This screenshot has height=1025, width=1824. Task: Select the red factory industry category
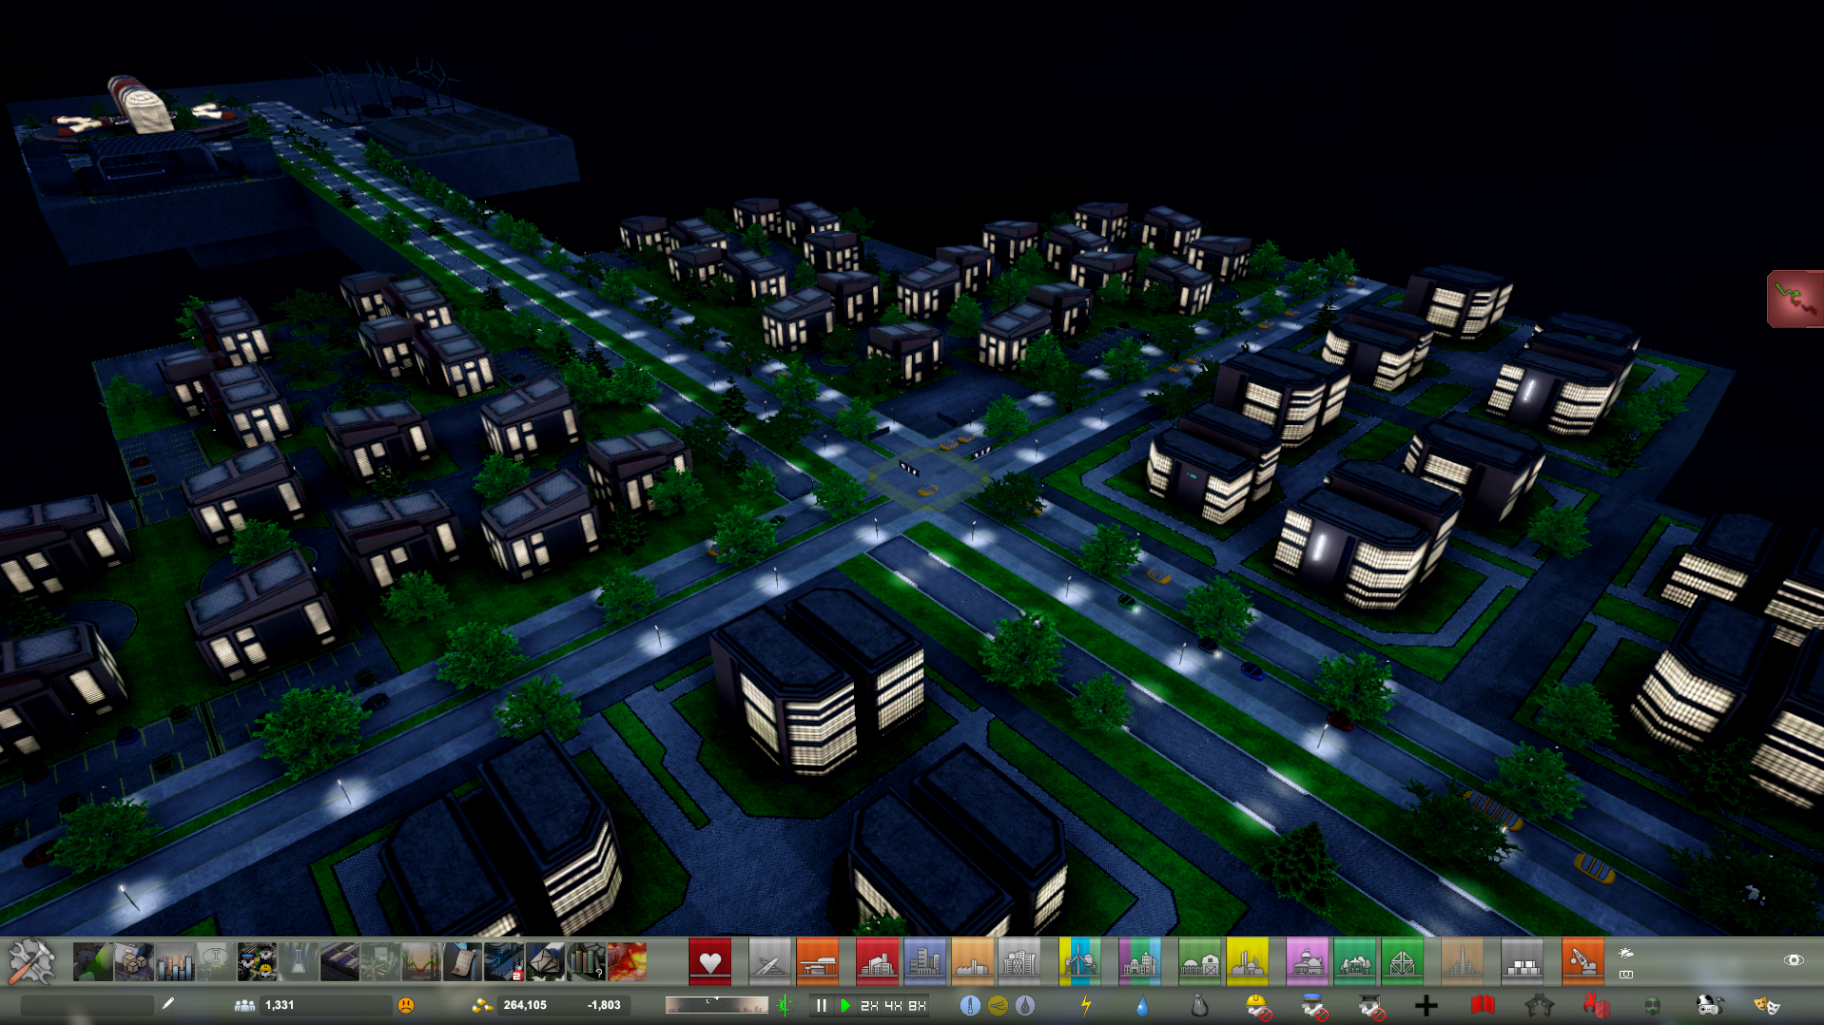coord(877,962)
